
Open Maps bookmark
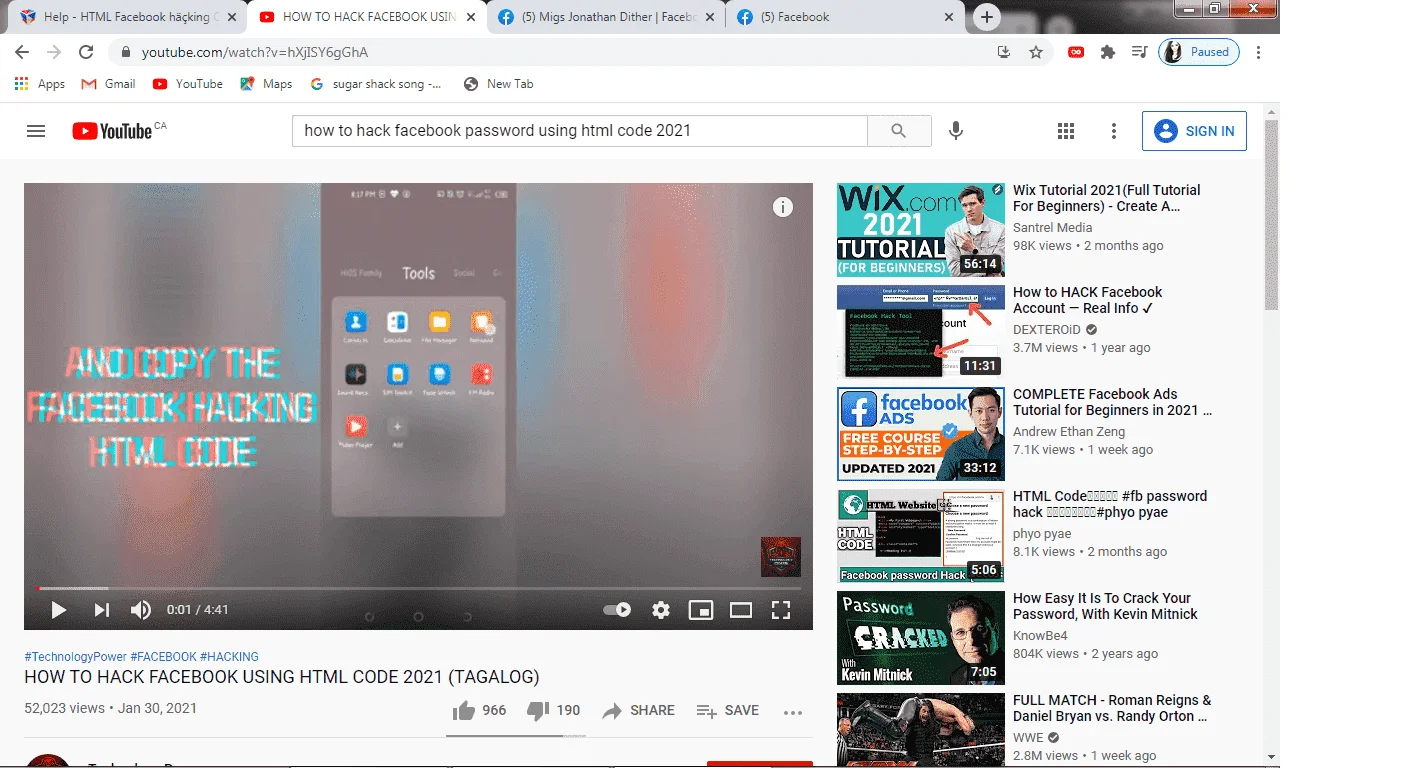[266, 84]
